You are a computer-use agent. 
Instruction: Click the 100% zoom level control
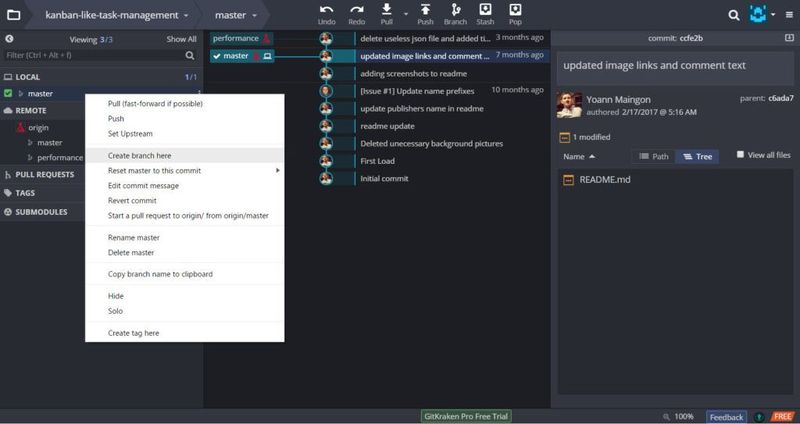point(683,417)
